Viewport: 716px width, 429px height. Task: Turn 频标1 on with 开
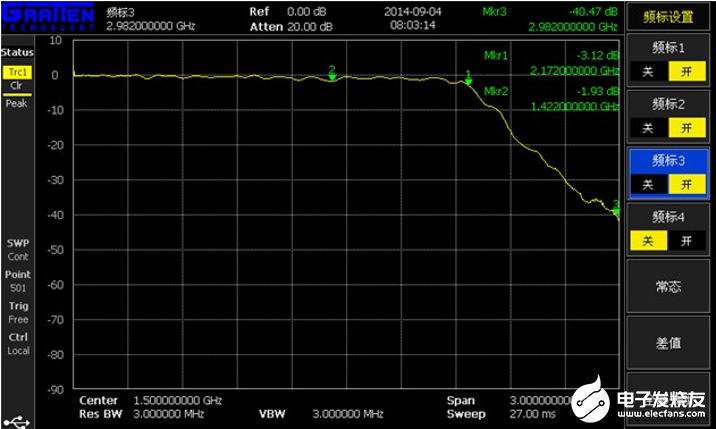[x=687, y=72]
